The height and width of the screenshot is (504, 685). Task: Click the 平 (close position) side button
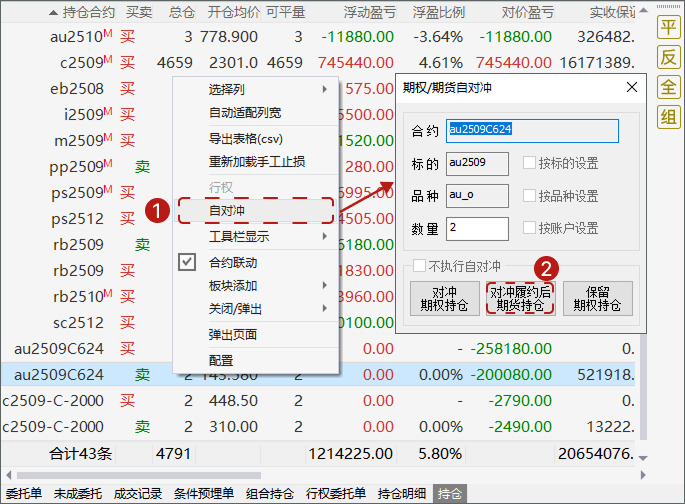[667, 27]
